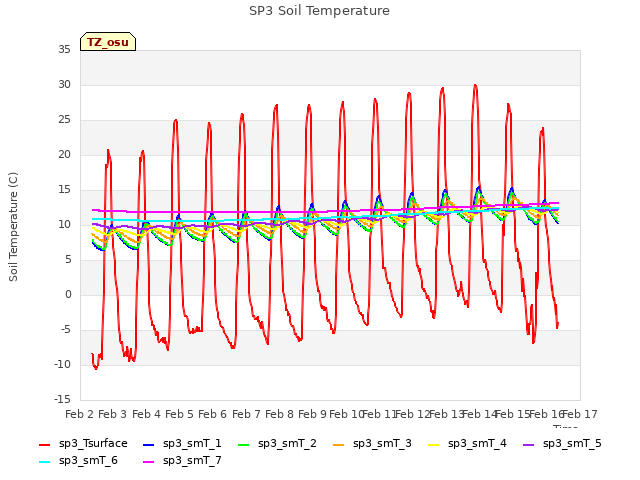Click the -10 y-axis tick label
The width and height of the screenshot is (640, 480).
coord(62,364)
